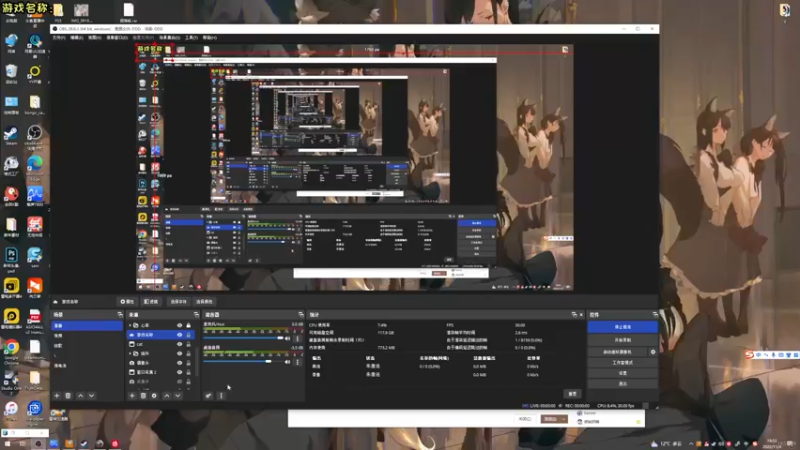The image size is (800, 450).
Task: Add a new source with the Sources plus icon
Action: click(132, 395)
